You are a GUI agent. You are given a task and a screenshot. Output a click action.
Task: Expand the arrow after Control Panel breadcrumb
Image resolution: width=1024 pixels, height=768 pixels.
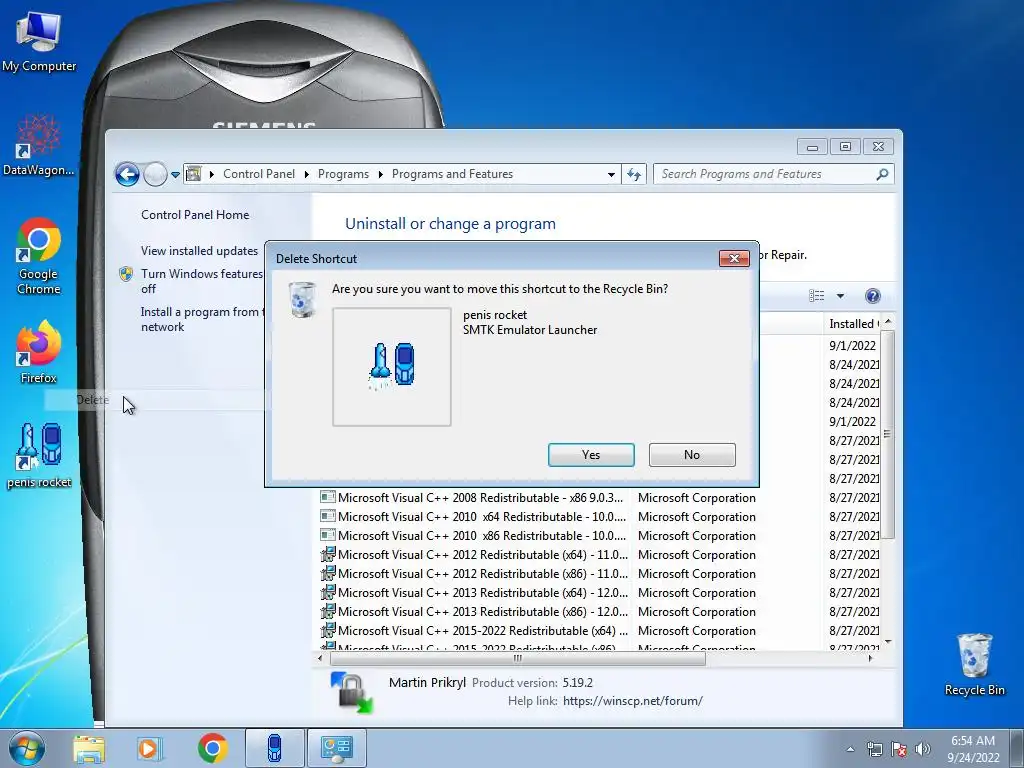[x=306, y=174]
